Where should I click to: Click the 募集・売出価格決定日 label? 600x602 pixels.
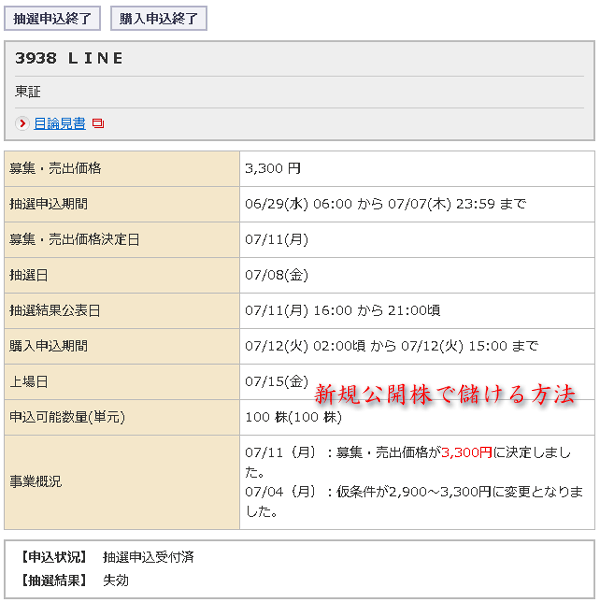pos(74,240)
